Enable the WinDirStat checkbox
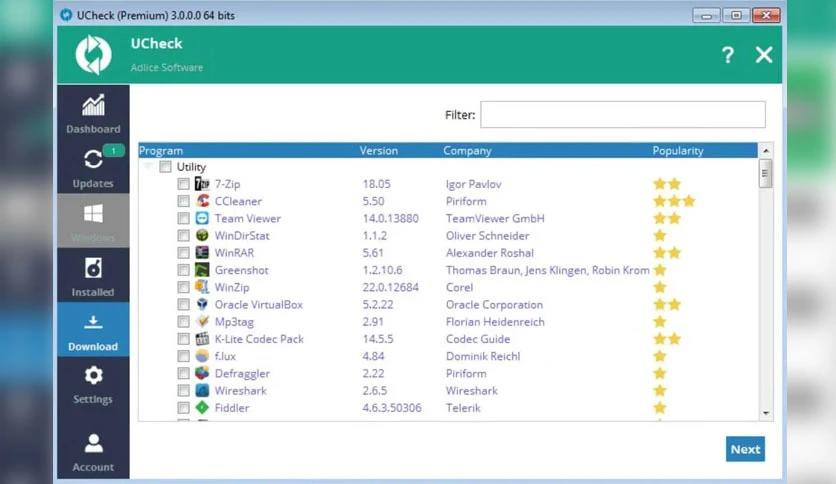The image size is (836, 484). click(183, 236)
